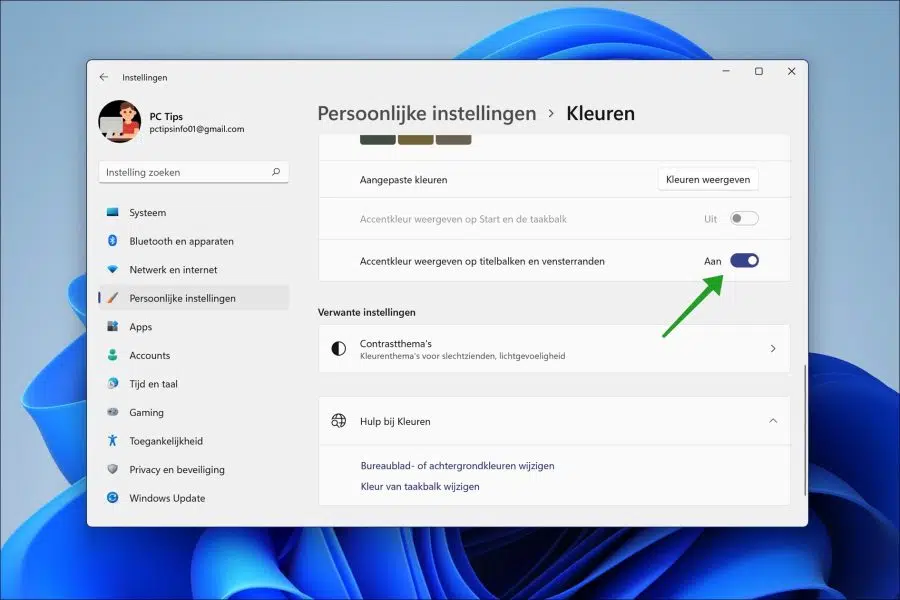Open Systeem settings category
This screenshot has height=600, width=900.
[194, 212]
